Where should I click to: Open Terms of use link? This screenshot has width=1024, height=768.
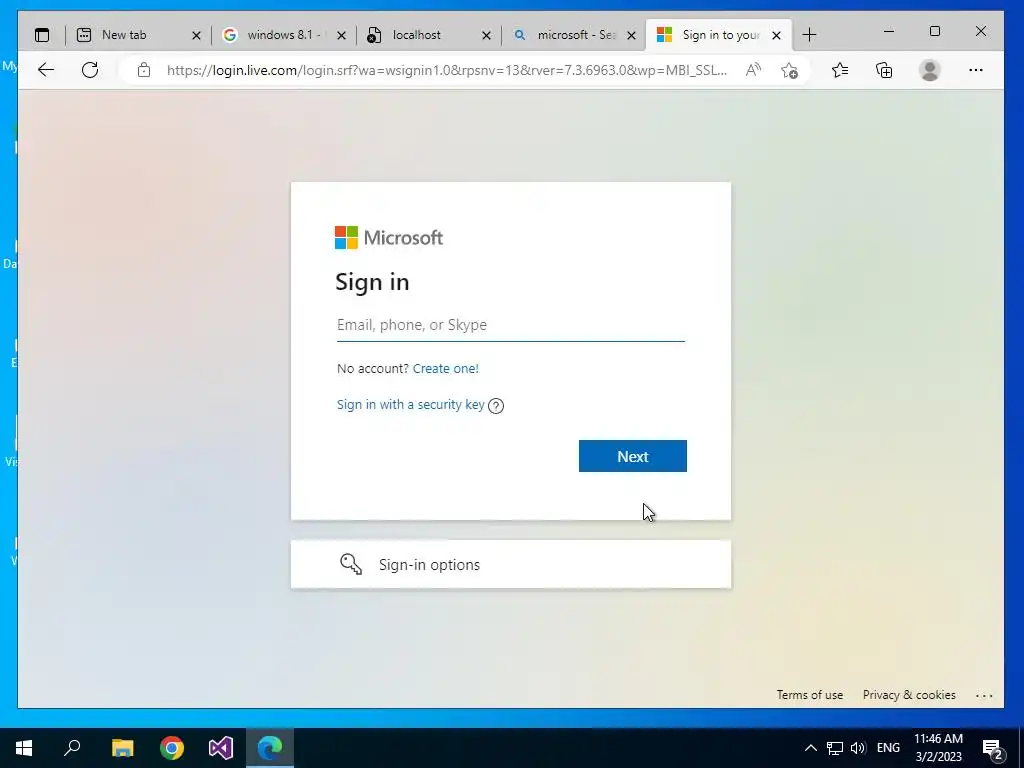[809, 695]
